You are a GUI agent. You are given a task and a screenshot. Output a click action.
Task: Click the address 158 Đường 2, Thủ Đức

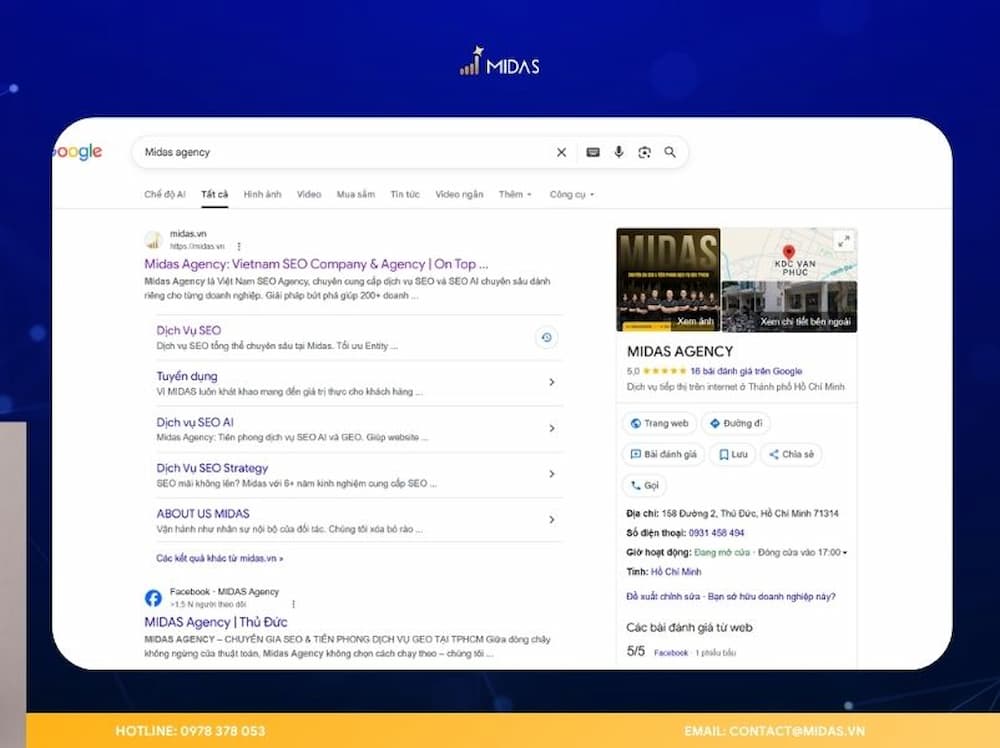point(749,513)
